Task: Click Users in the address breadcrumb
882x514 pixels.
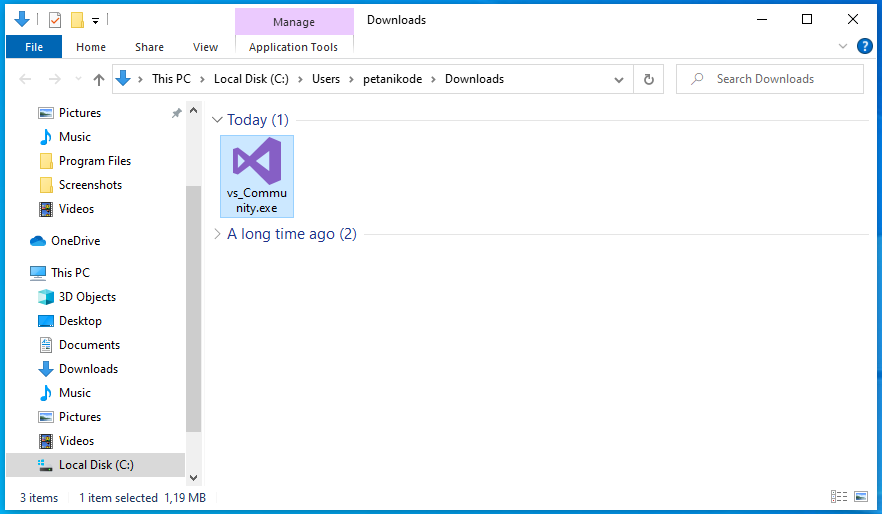Action: point(326,79)
